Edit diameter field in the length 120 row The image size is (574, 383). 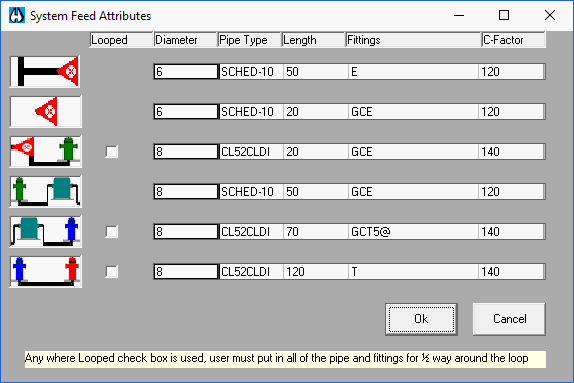pyautogui.click(x=186, y=272)
